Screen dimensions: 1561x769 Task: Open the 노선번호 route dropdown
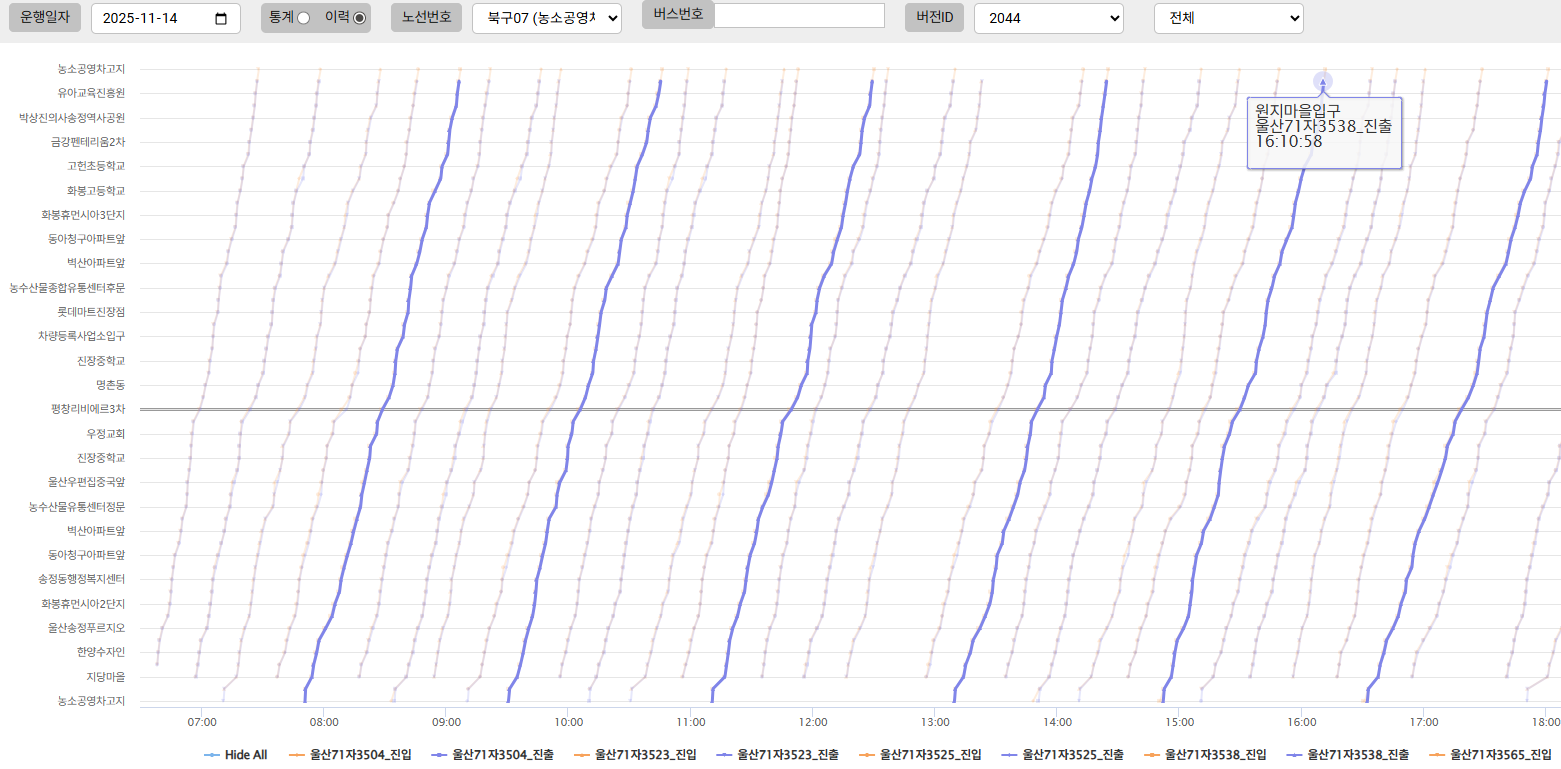point(546,18)
